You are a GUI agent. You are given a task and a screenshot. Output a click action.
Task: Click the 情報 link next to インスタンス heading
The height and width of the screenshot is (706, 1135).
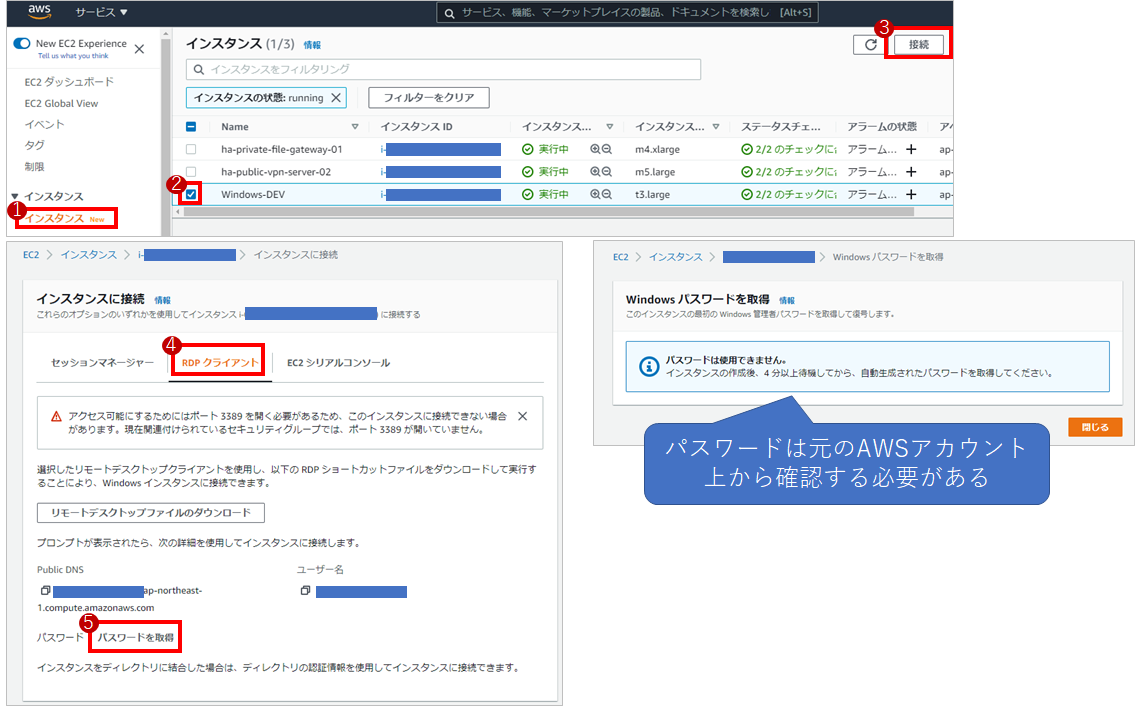[x=312, y=45]
